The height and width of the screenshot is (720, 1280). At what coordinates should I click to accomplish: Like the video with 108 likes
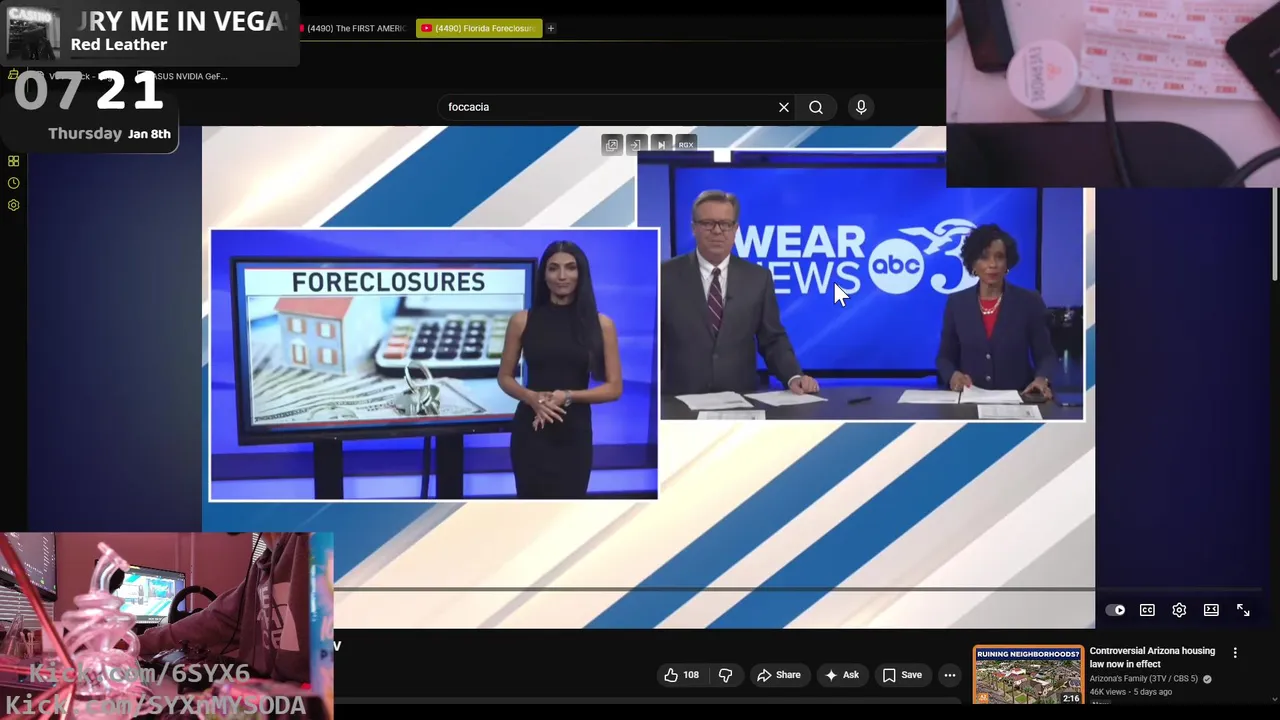click(682, 675)
